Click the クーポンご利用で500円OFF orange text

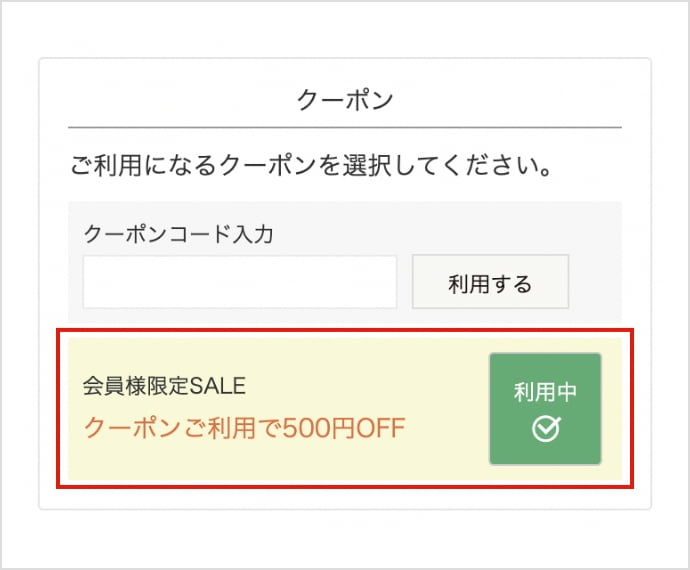(x=244, y=428)
